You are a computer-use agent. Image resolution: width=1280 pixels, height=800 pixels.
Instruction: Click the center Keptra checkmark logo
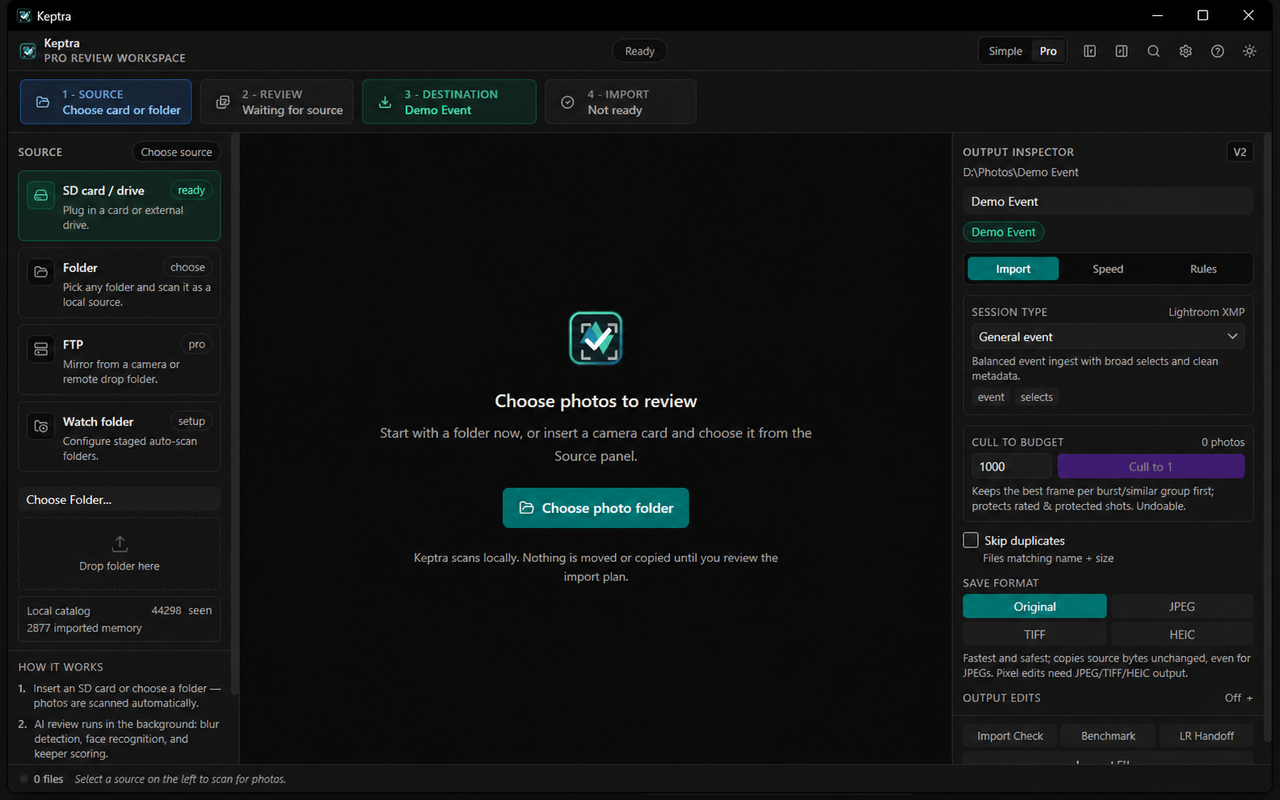coord(596,338)
